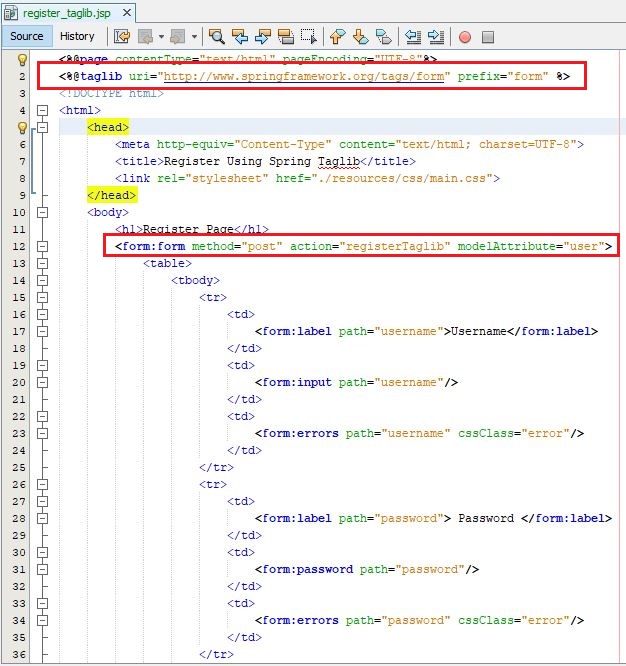
Task: Collapse the body fold on line 10
Action: coord(42,212)
